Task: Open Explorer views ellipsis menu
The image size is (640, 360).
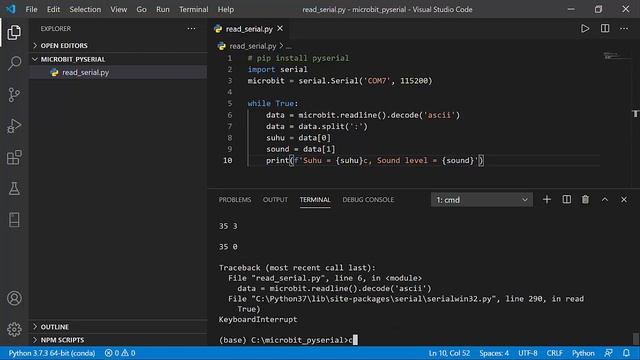Action: pos(191,29)
